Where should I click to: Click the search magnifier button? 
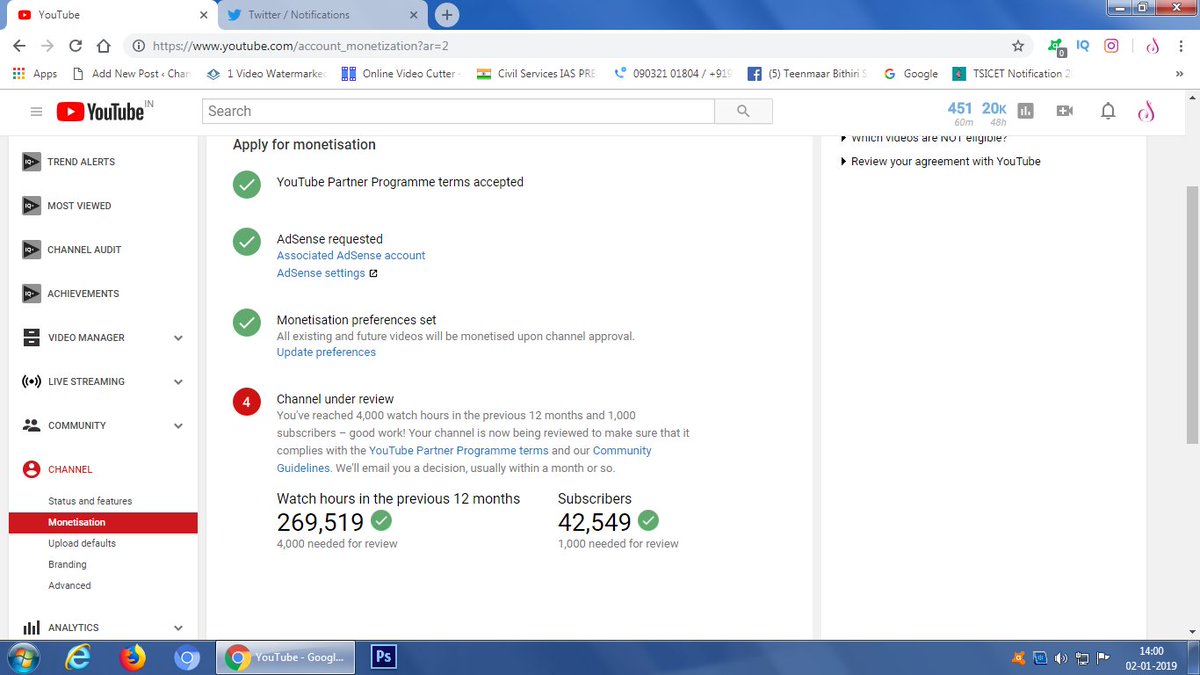point(743,111)
